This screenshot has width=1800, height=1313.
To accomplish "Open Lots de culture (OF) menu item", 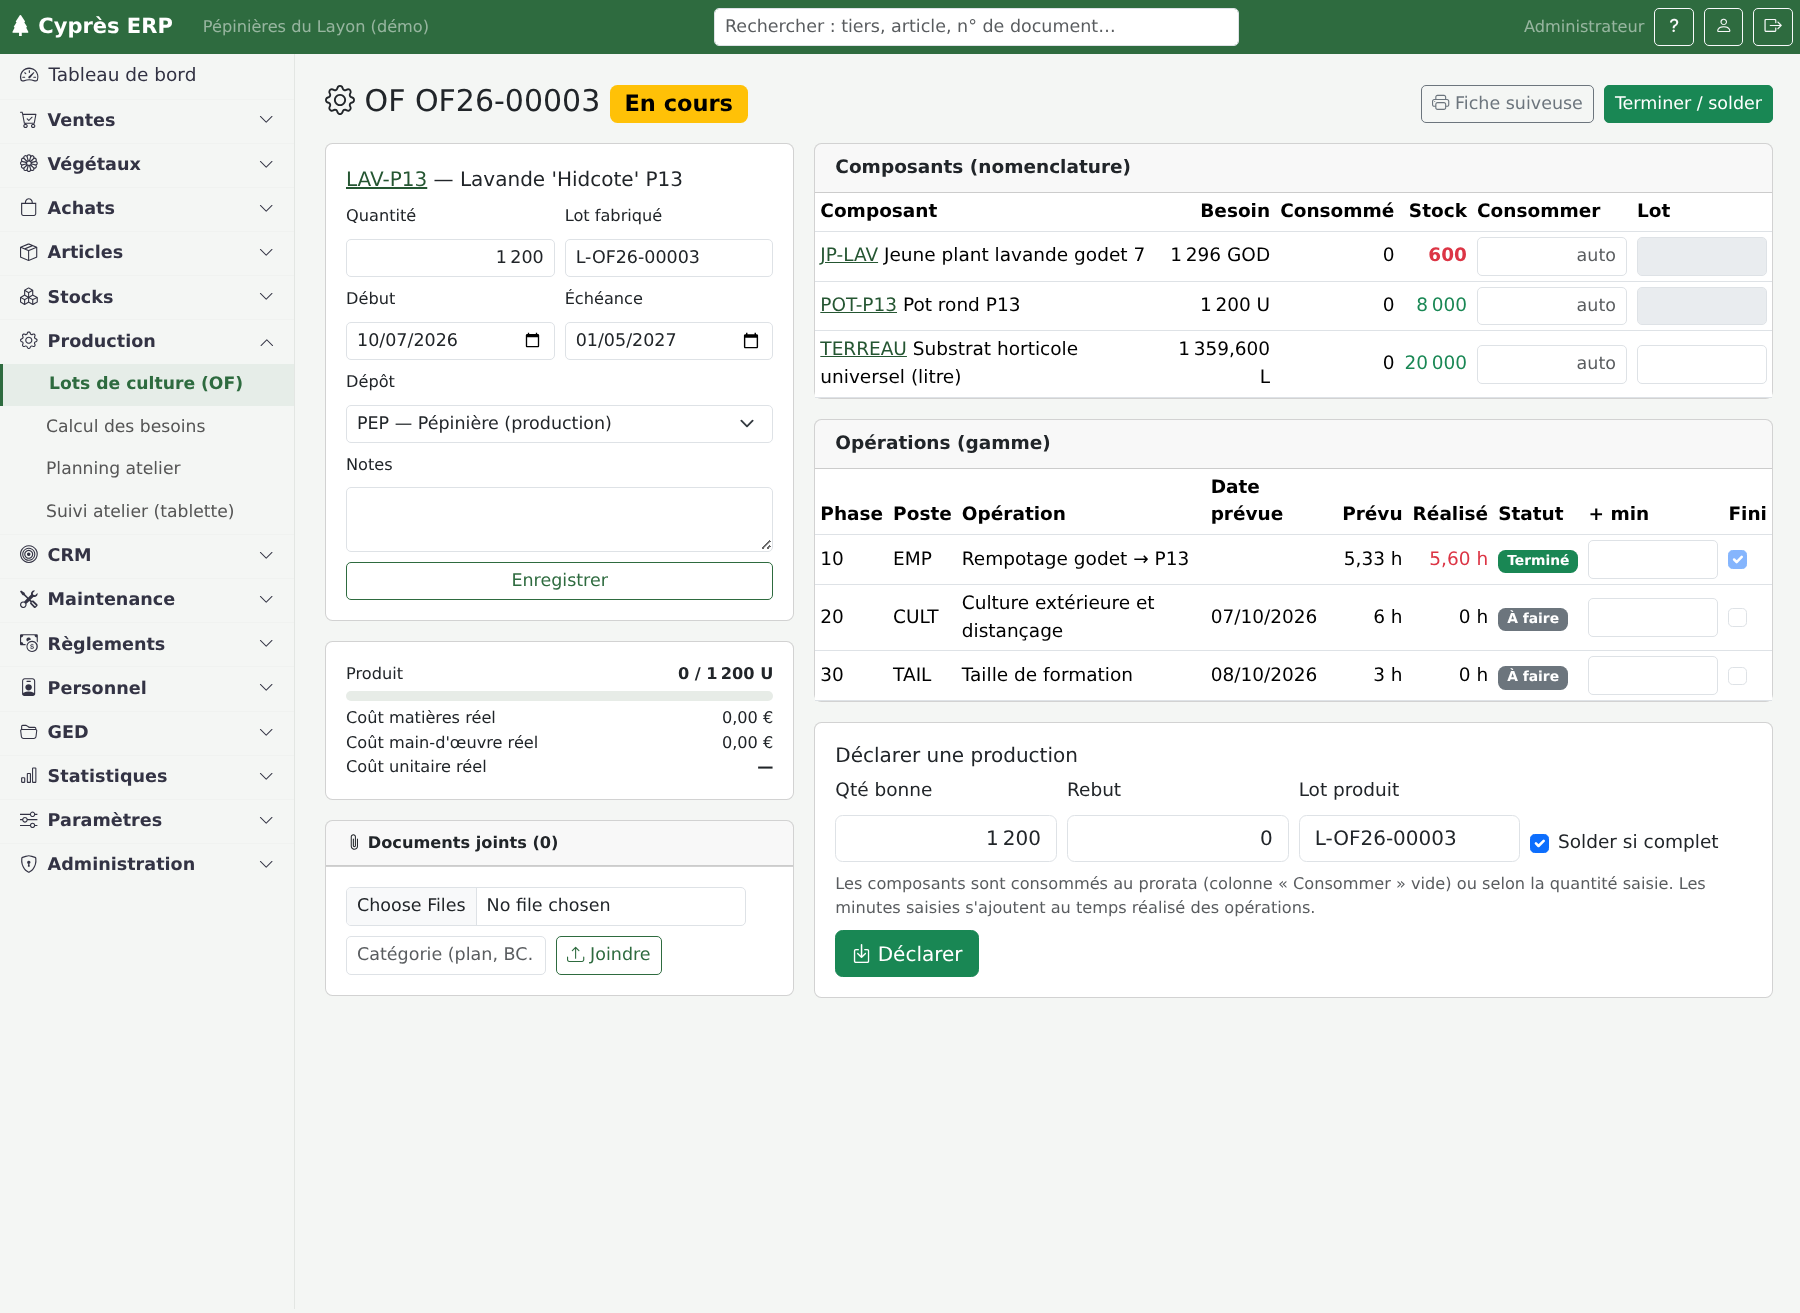I will [146, 383].
